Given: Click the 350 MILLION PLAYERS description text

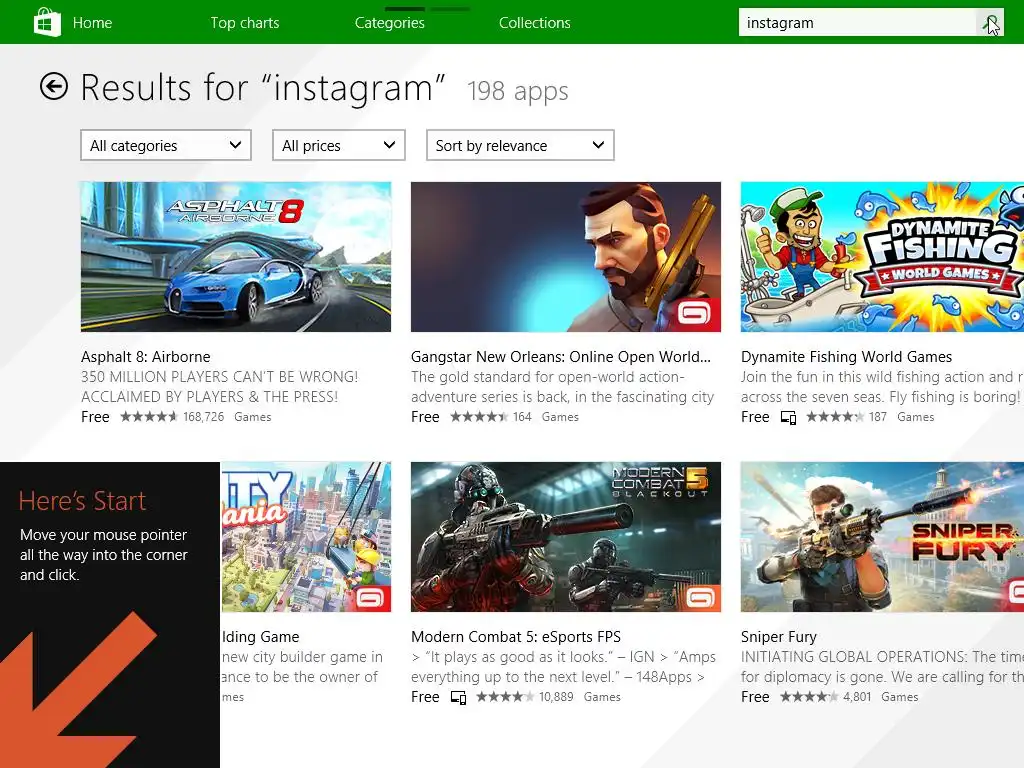Looking at the screenshot, I should pyautogui.click(x=219, y=387).
